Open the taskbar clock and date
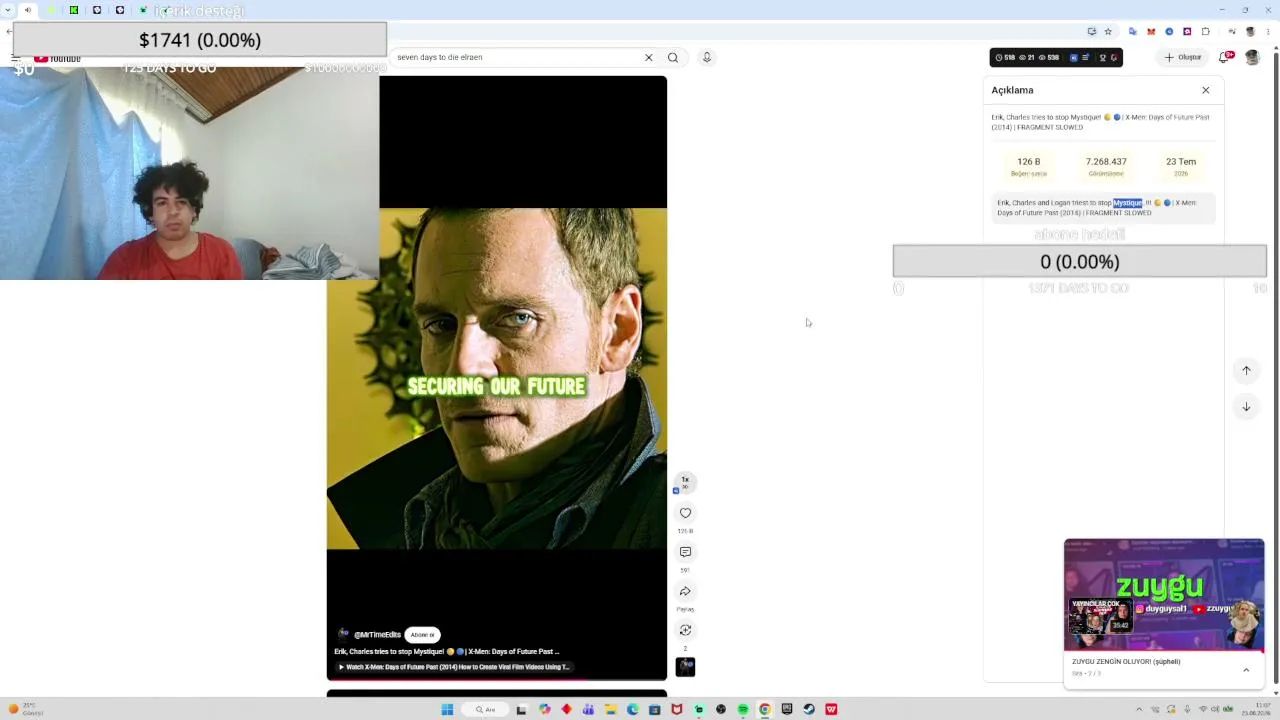This screenshot has height=720, width=1280. 1257,709
